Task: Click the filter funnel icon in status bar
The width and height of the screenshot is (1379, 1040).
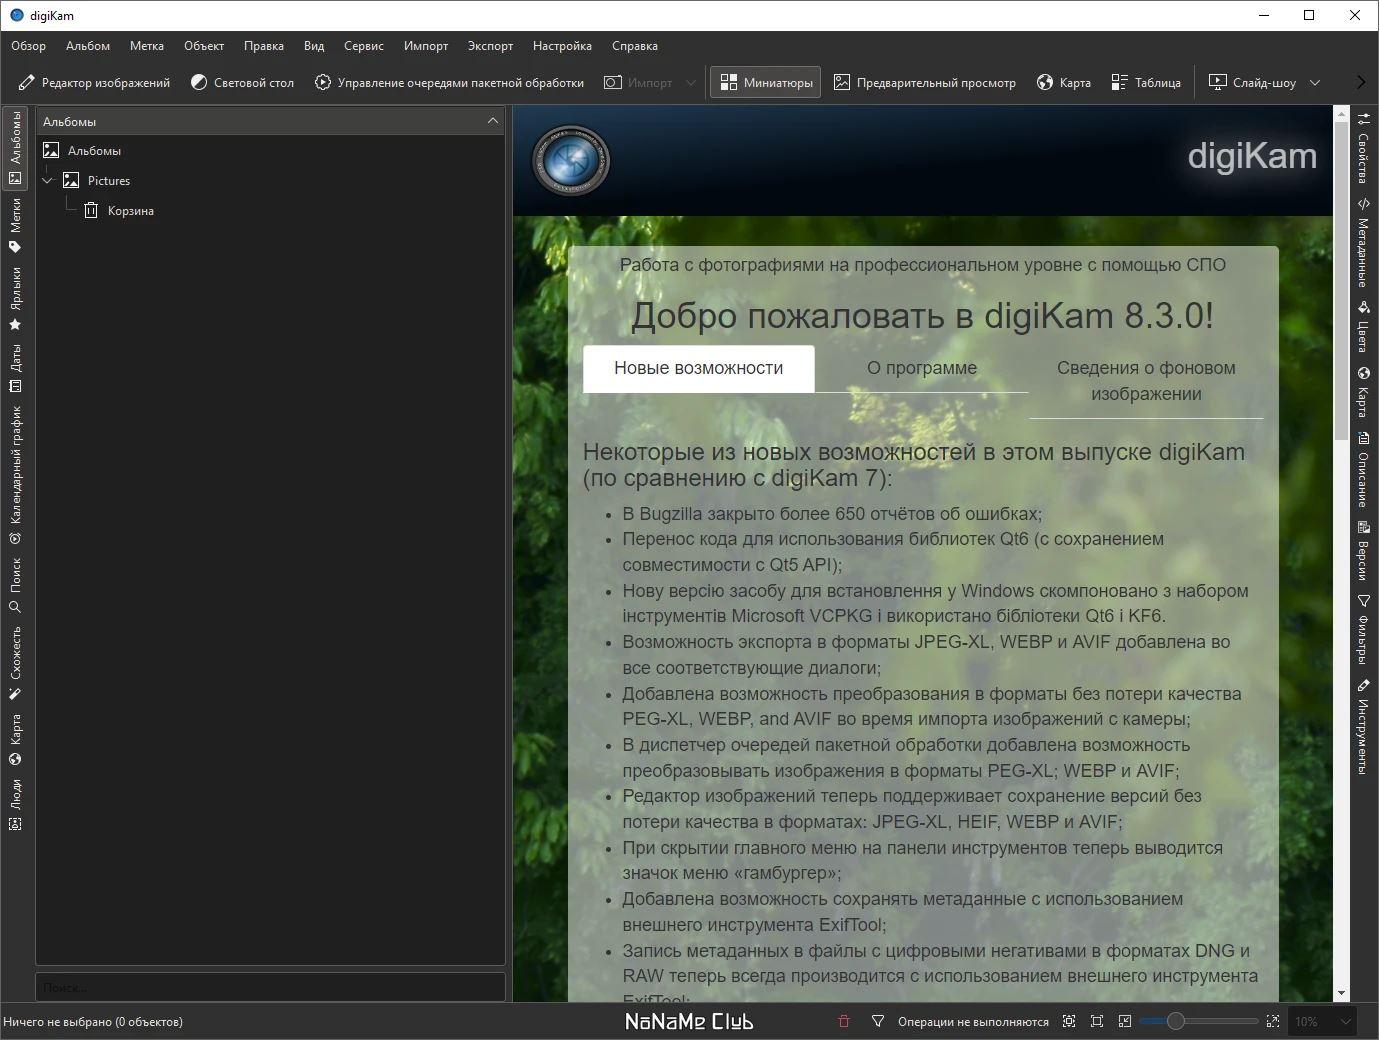Action: click(x=878, y=1021)
